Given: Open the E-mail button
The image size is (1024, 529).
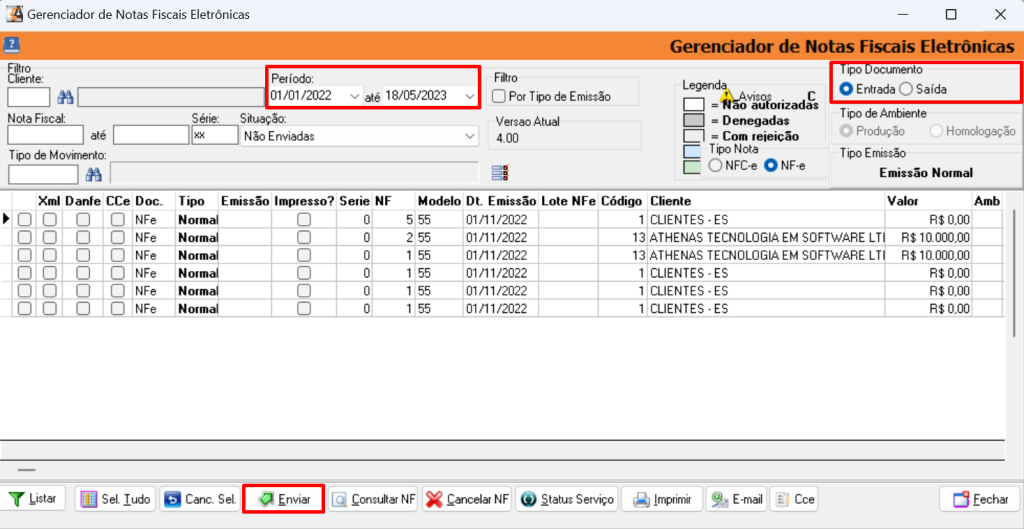Looking at the screenshot, I should coord(737,500).
